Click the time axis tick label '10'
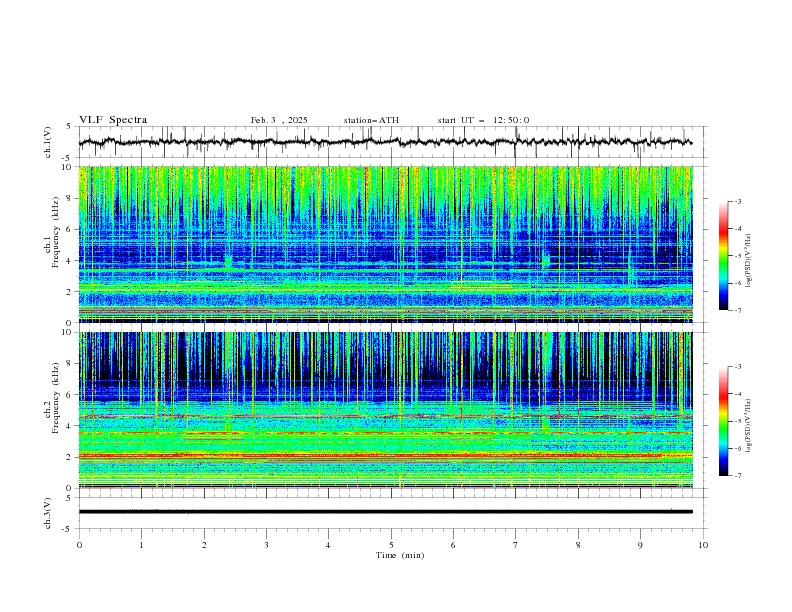792x612 pixels. pos(703,545)
